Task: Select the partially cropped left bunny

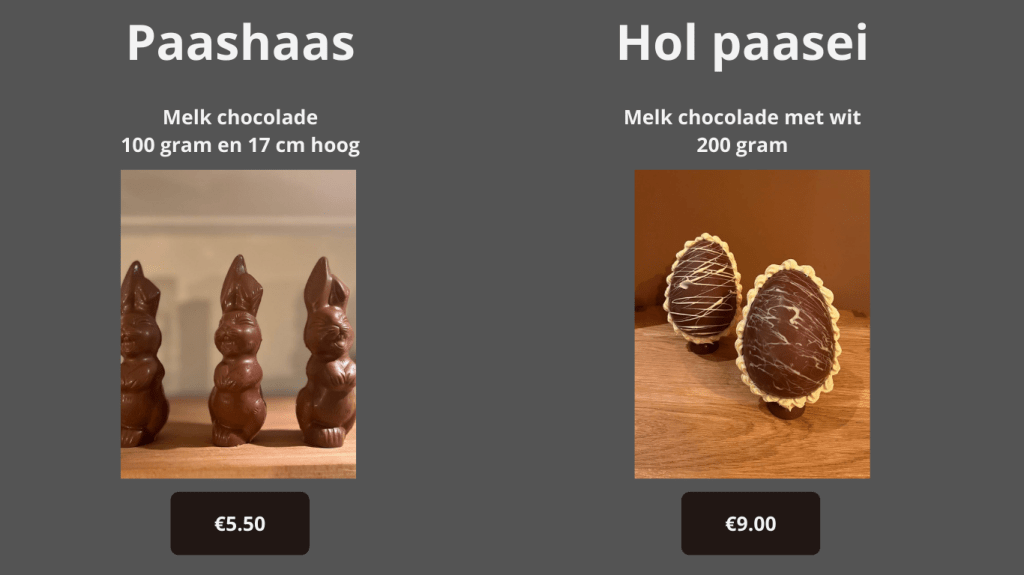Action: tap(142, 354)
